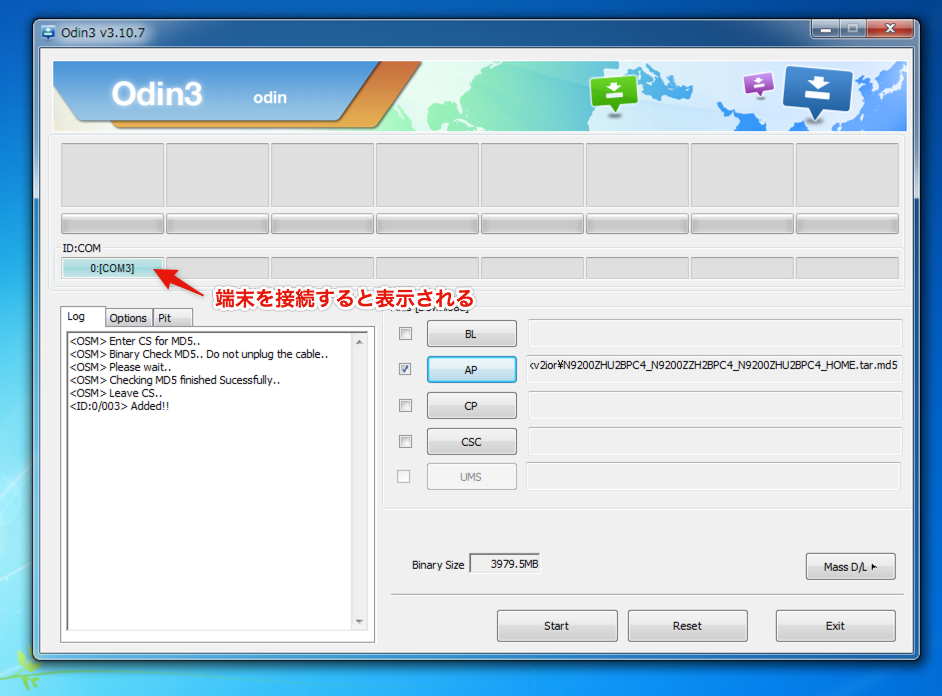
Task: Uncheck the AP checkbox
Action: point(406,369)
